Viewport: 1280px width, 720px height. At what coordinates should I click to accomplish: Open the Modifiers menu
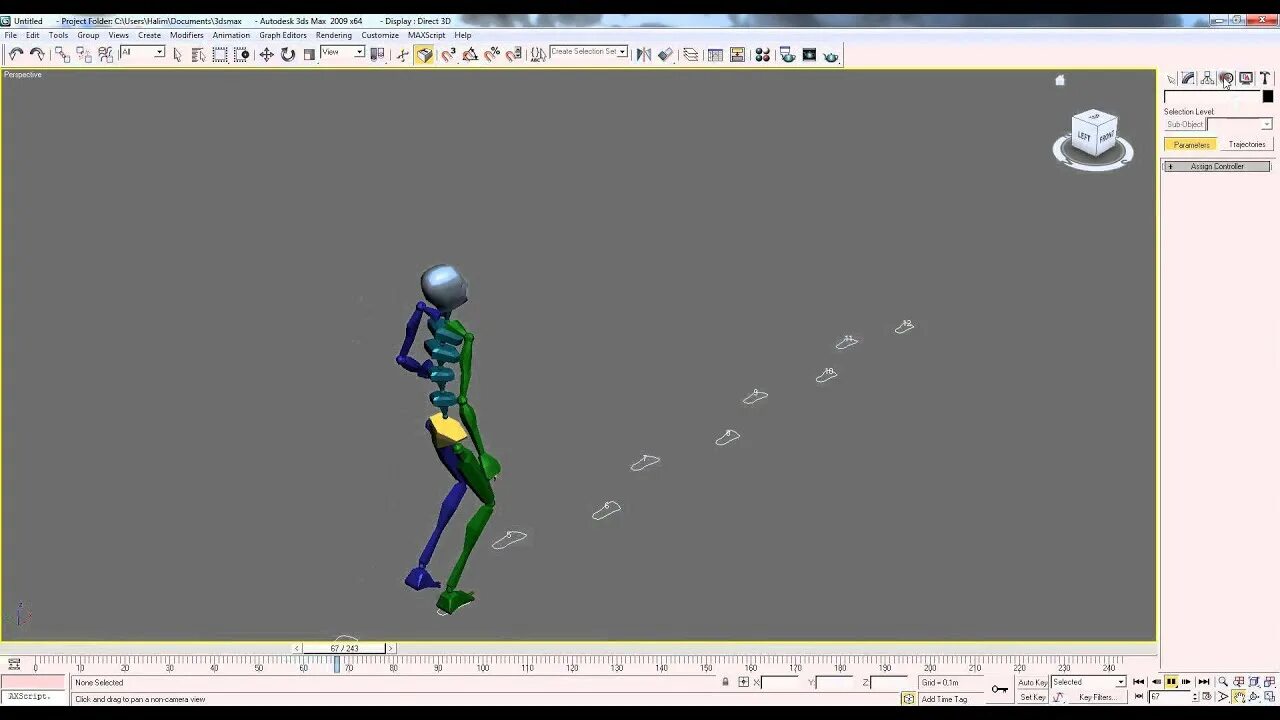187,35
